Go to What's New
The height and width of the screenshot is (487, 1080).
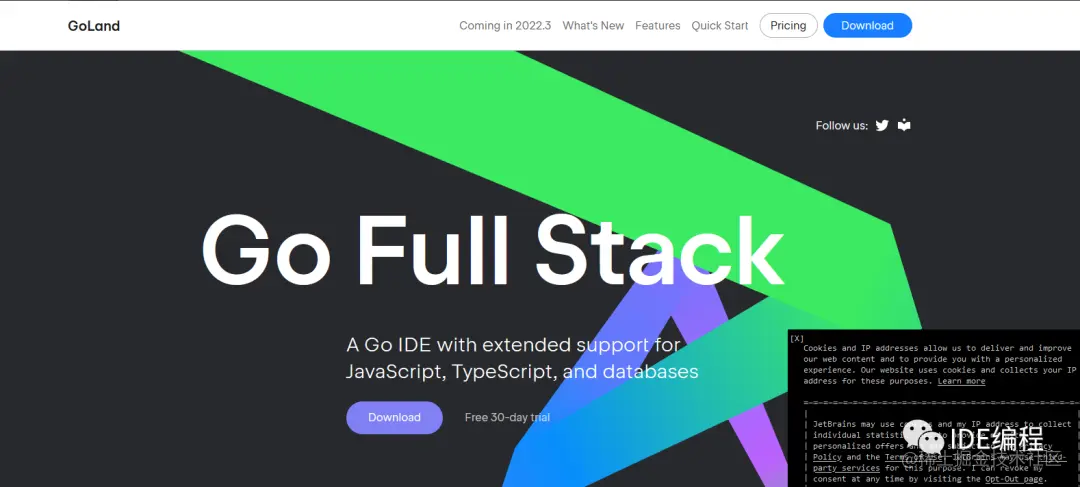pos(593,25)
